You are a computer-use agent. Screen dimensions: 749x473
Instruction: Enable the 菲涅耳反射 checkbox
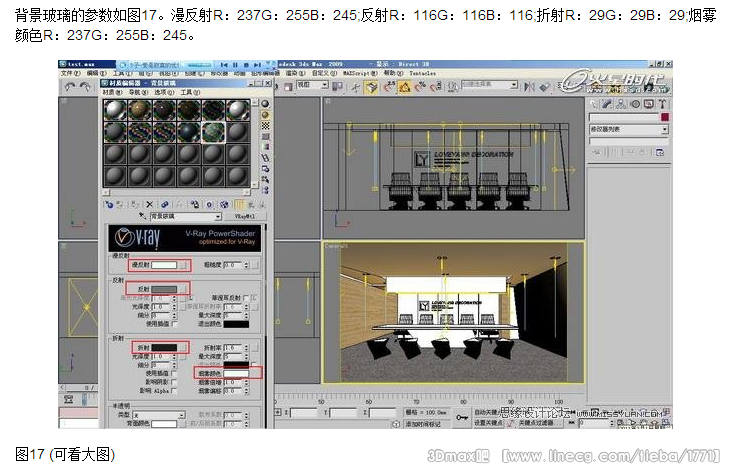click(x=246, y=298)
